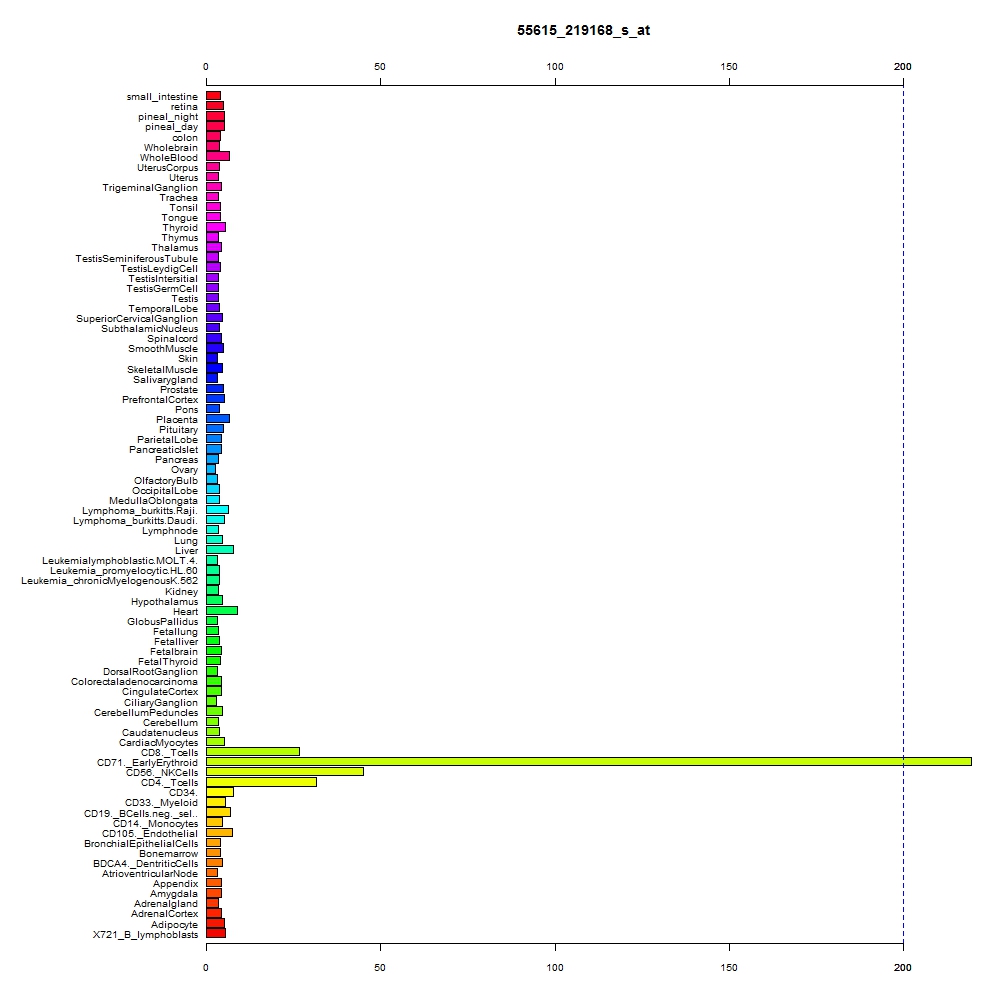Viewport: 1000px width, 1000px height.
Task: Click the TestisLeydigCell label
Action: coord(159,268)
